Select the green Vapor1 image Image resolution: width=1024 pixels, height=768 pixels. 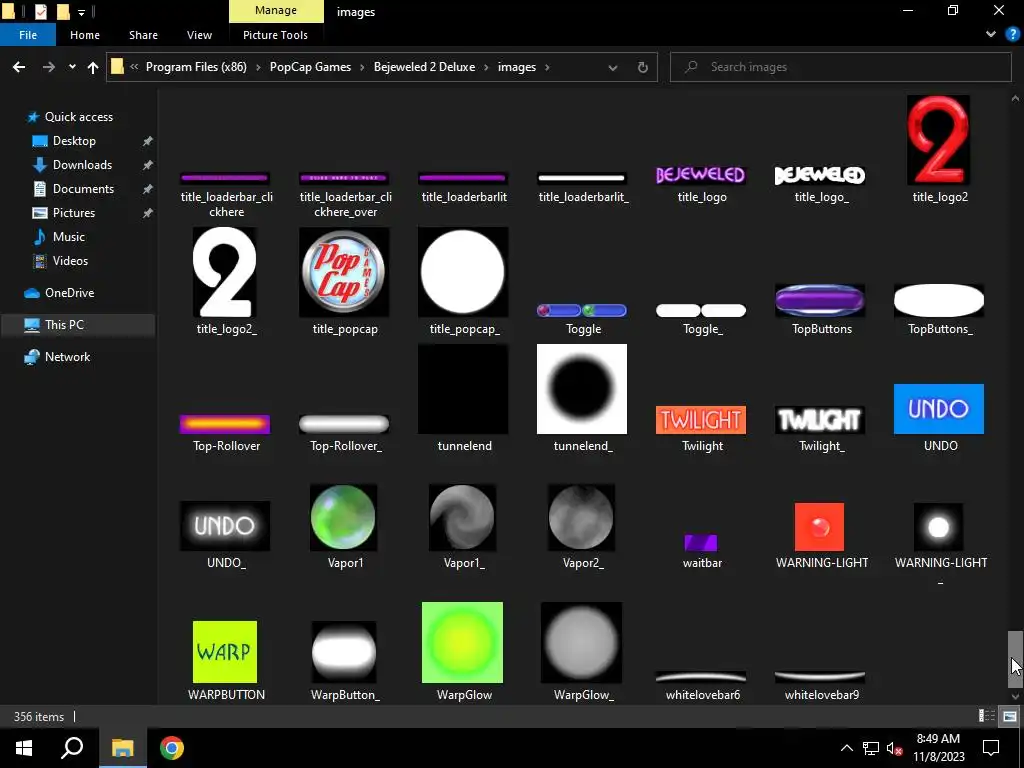(344, 517)
